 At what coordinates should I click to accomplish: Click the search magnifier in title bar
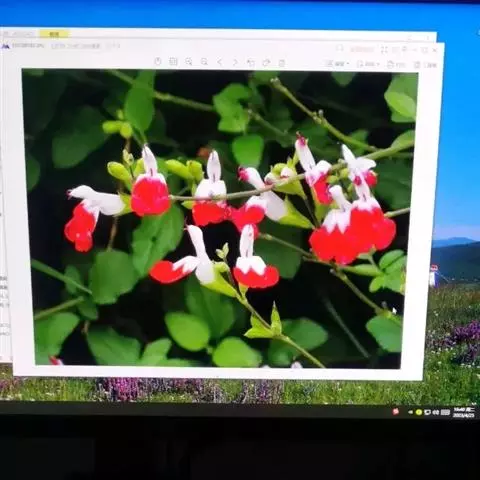click(x=340, y=49)
